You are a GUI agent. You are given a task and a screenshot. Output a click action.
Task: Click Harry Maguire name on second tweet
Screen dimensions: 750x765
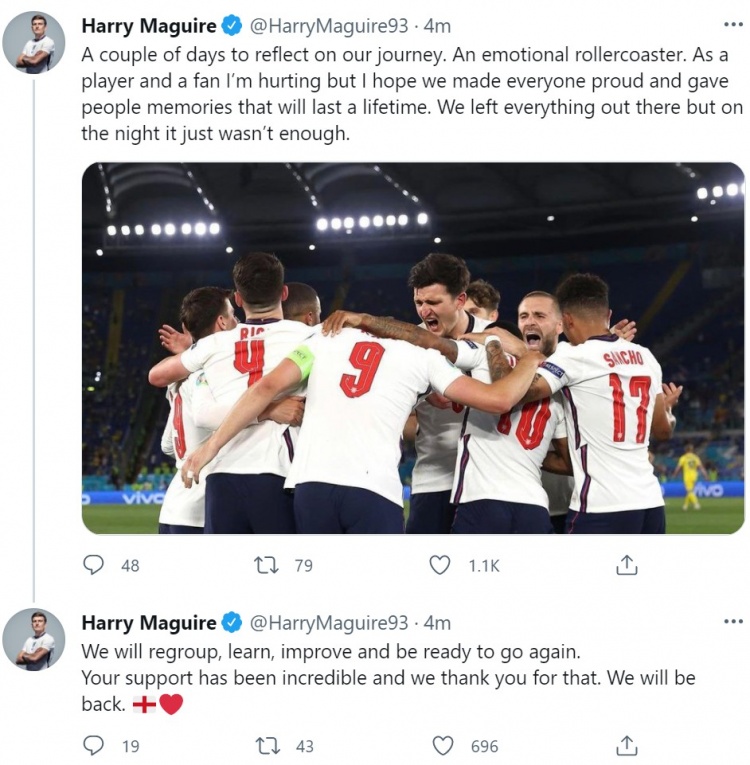148,623
